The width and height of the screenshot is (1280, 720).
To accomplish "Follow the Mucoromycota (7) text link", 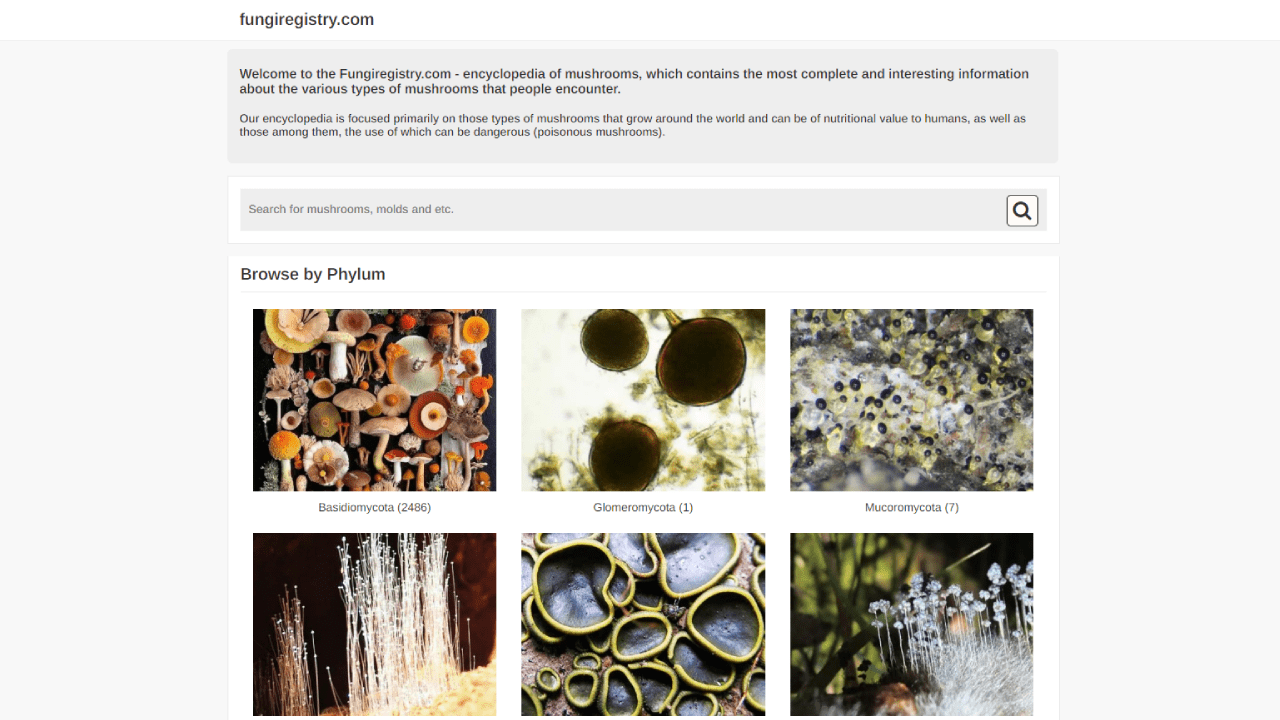I will 911,507.
